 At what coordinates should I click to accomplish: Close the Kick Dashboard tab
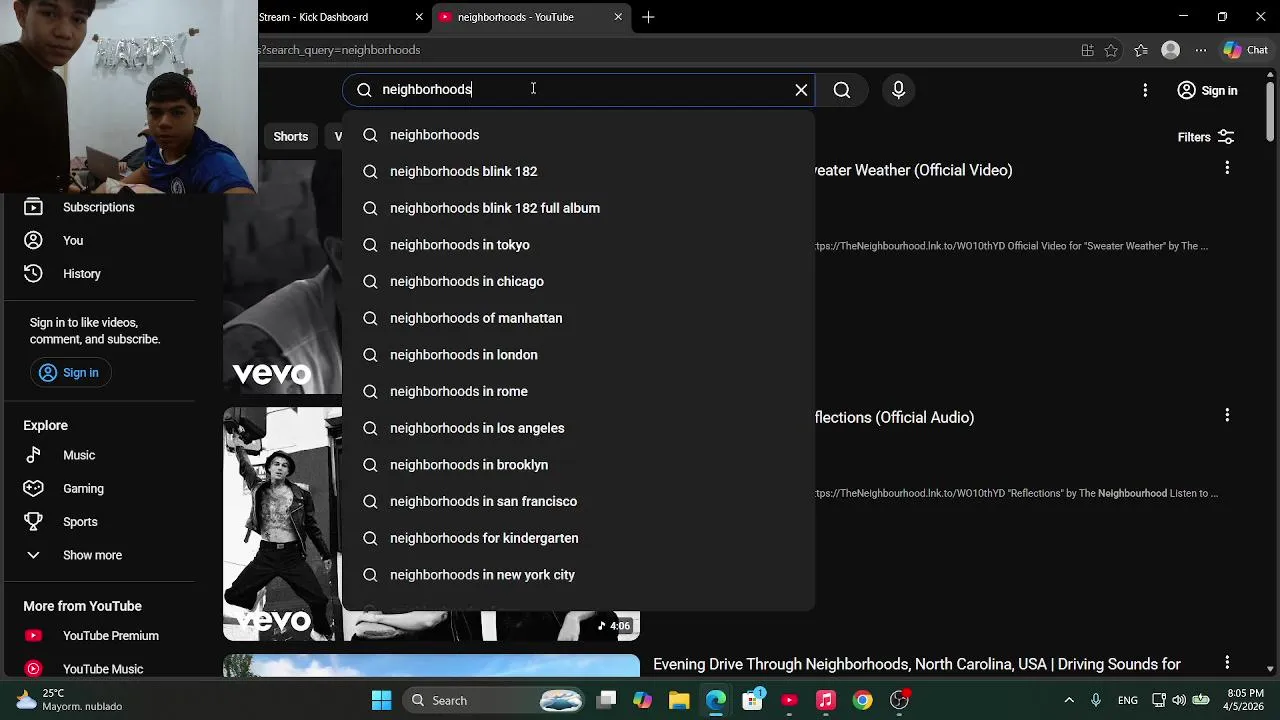[x=419, y=17]
